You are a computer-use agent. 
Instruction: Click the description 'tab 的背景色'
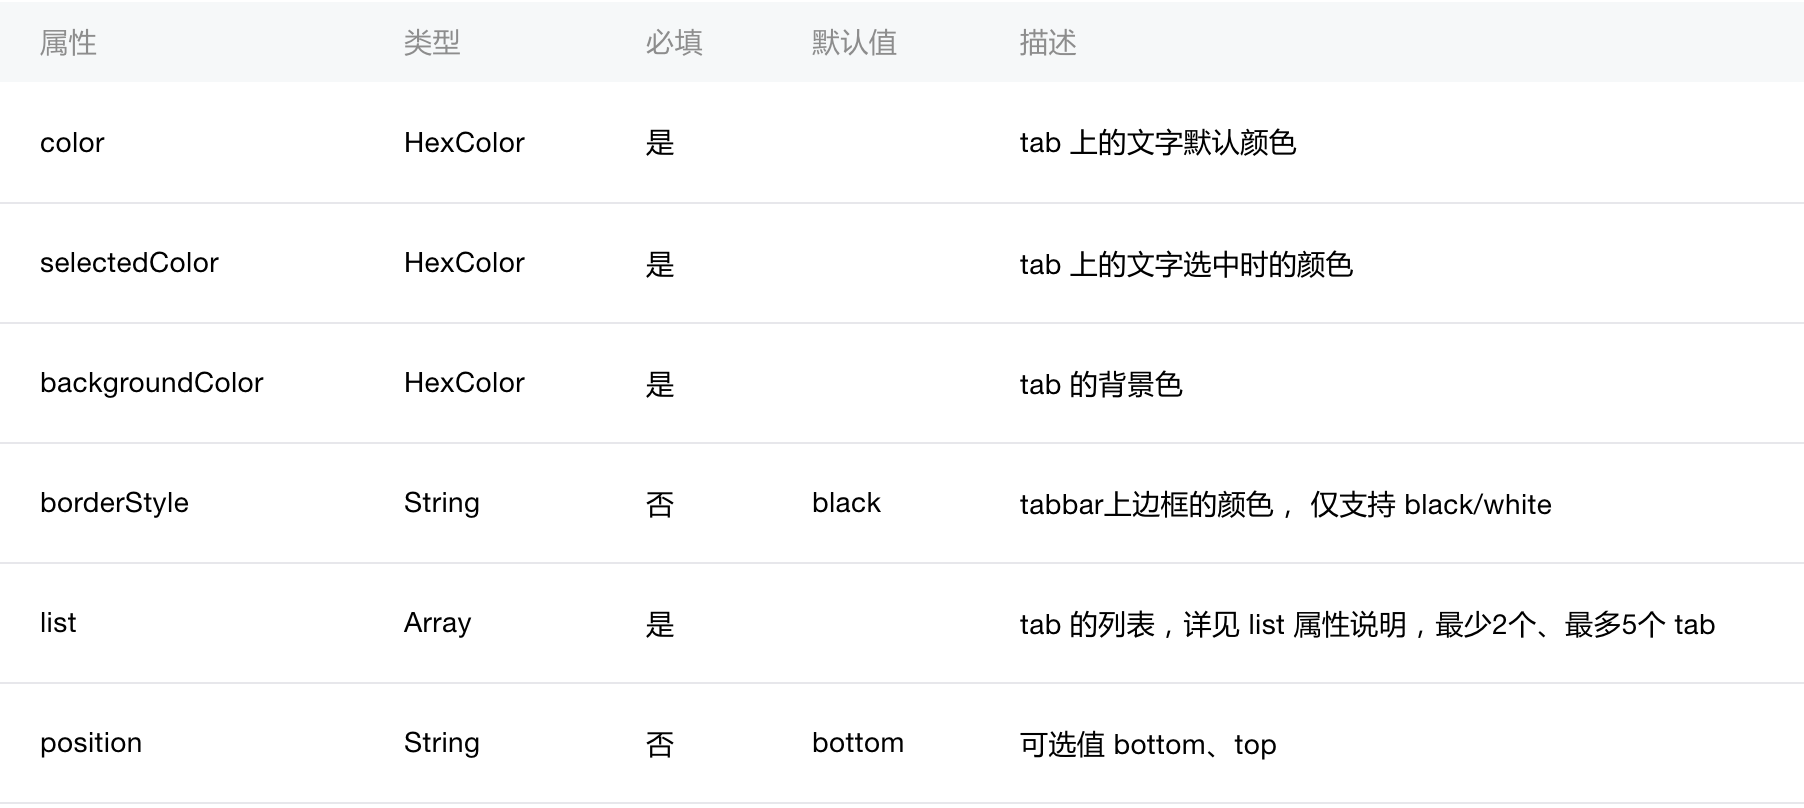1101,384
